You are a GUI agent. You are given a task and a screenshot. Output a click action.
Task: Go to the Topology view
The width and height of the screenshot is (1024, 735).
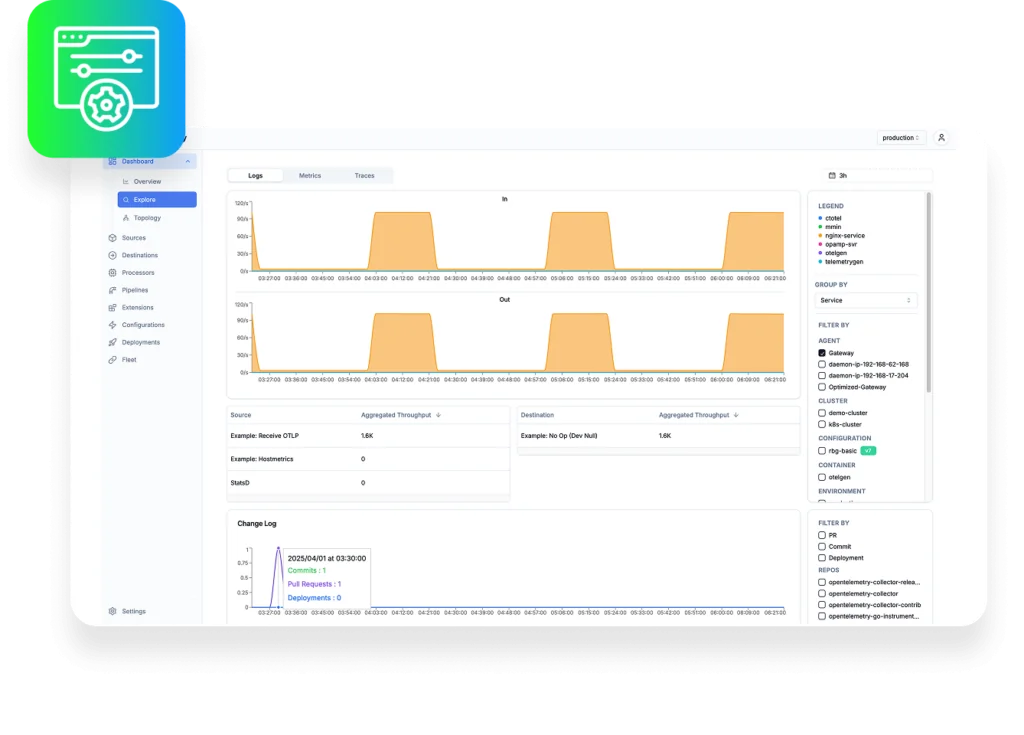click(147, 218)
